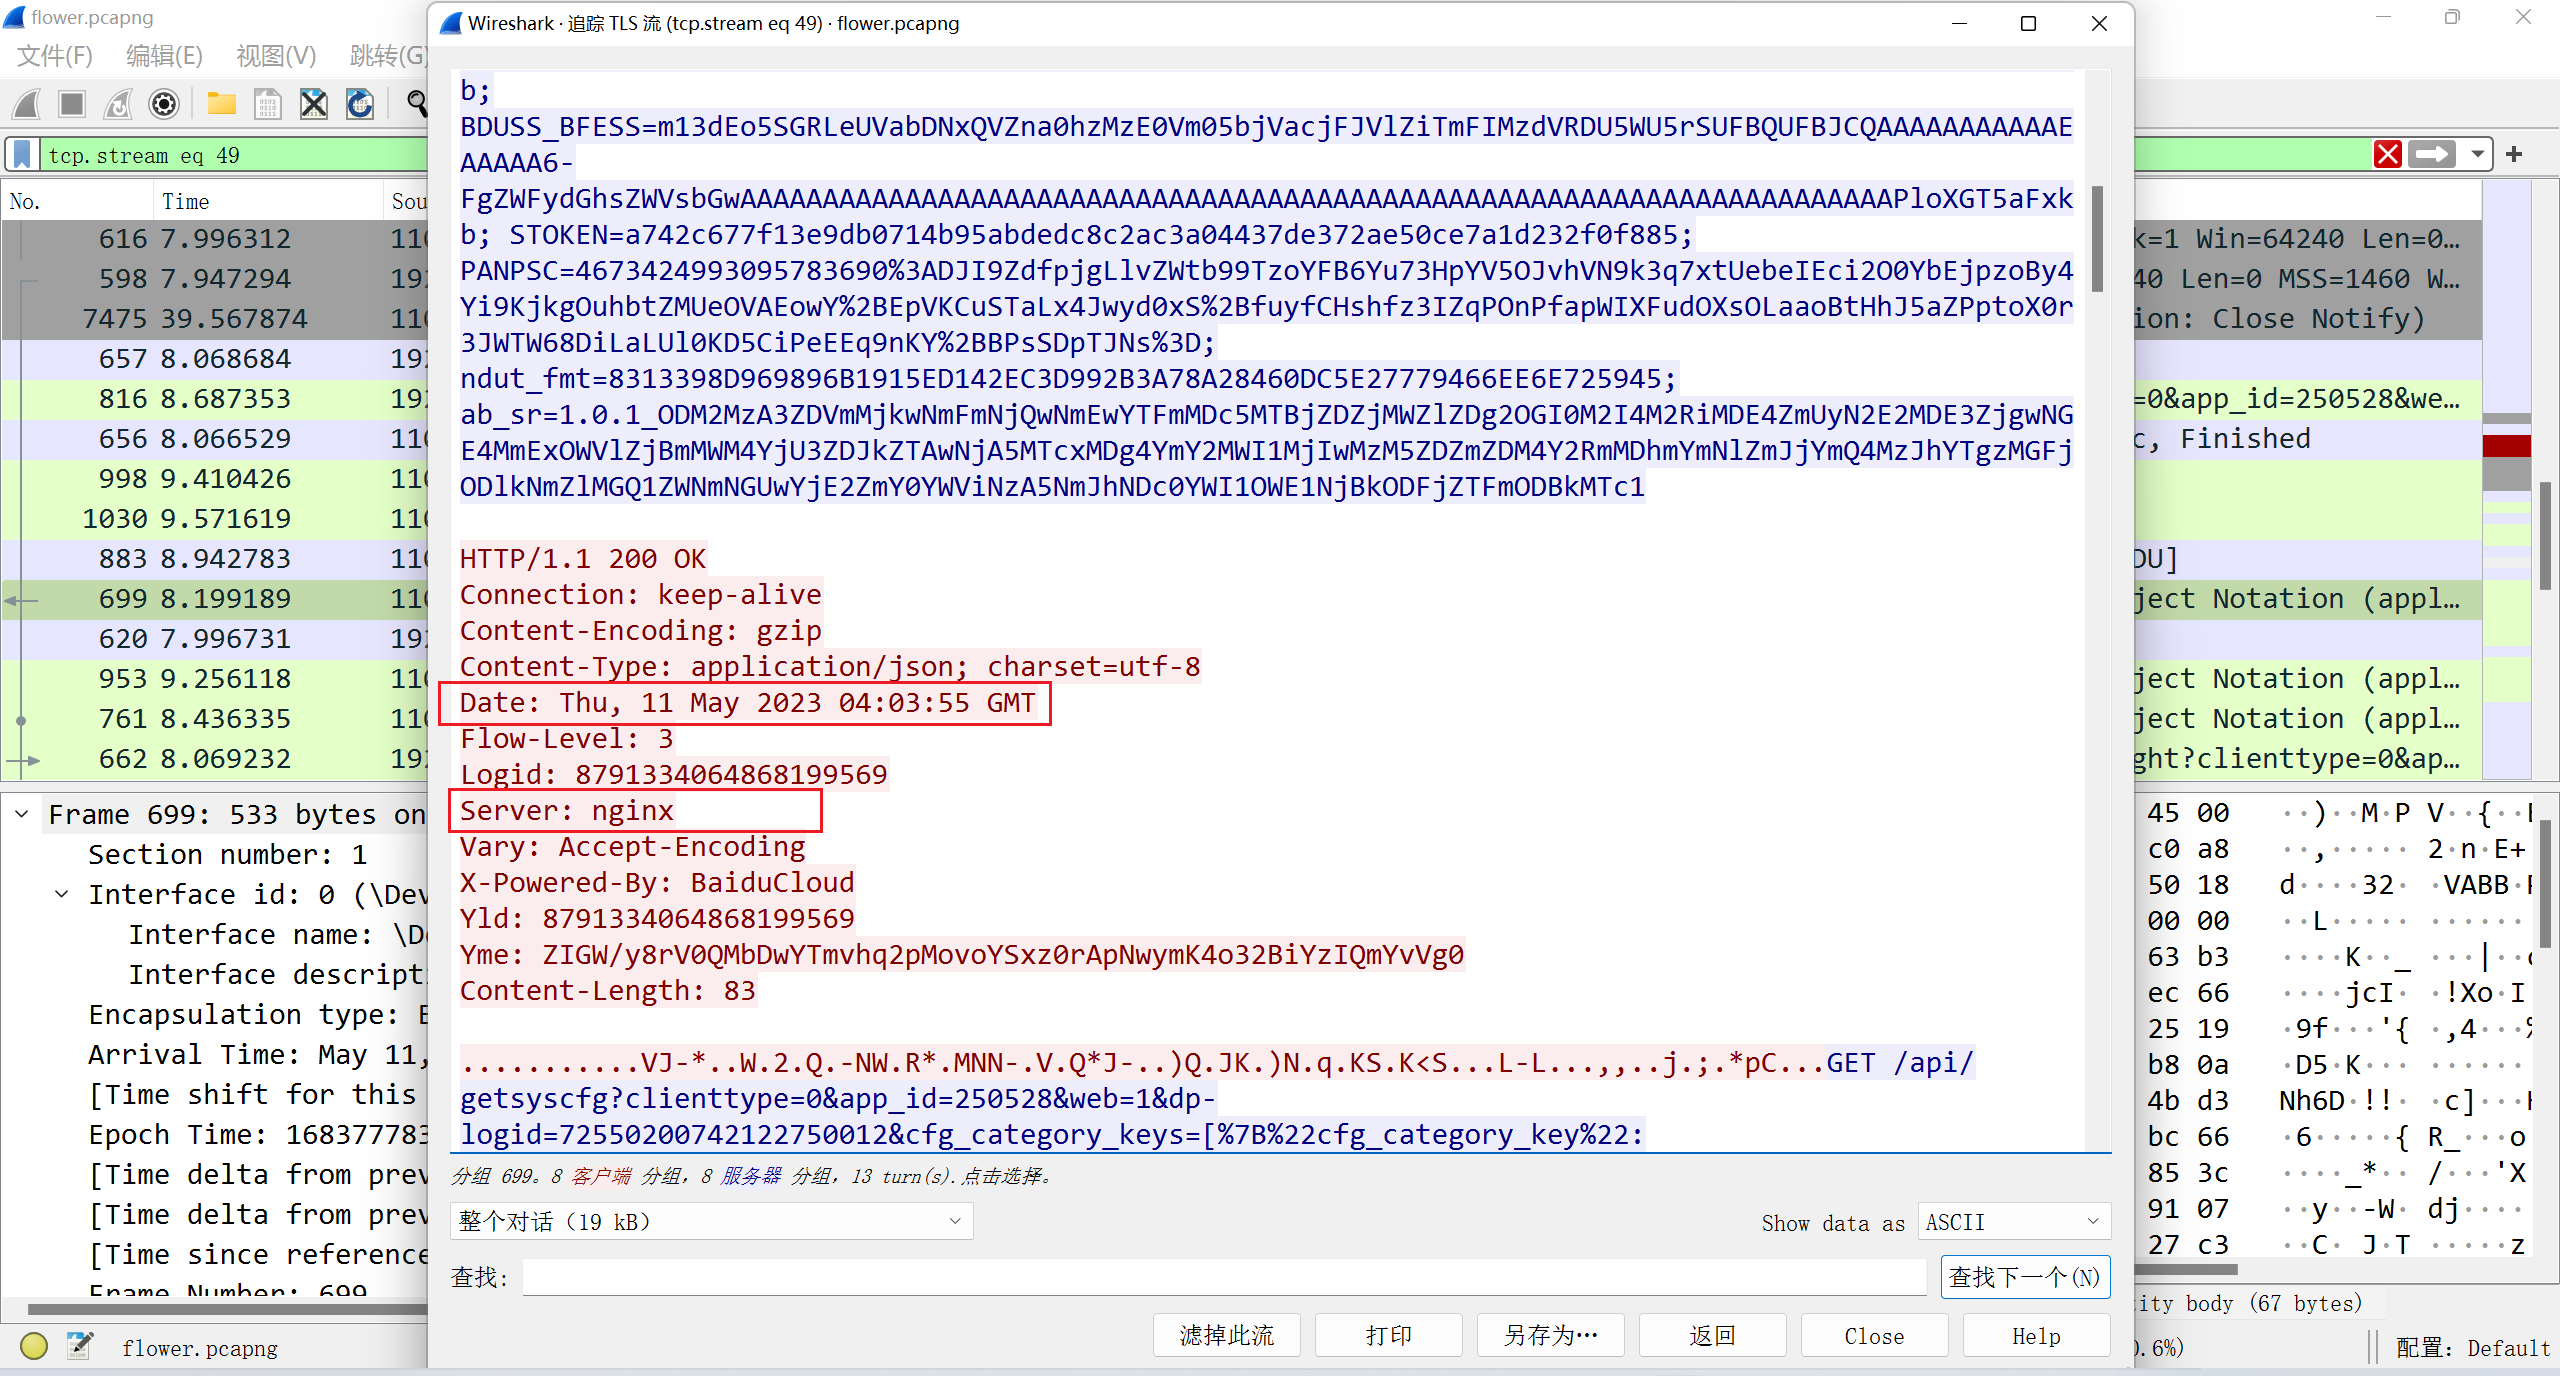Click the expert information circle in status bar
Image resolution: width=2560 pixels, height=1376 pixels.
point(33,1346)
